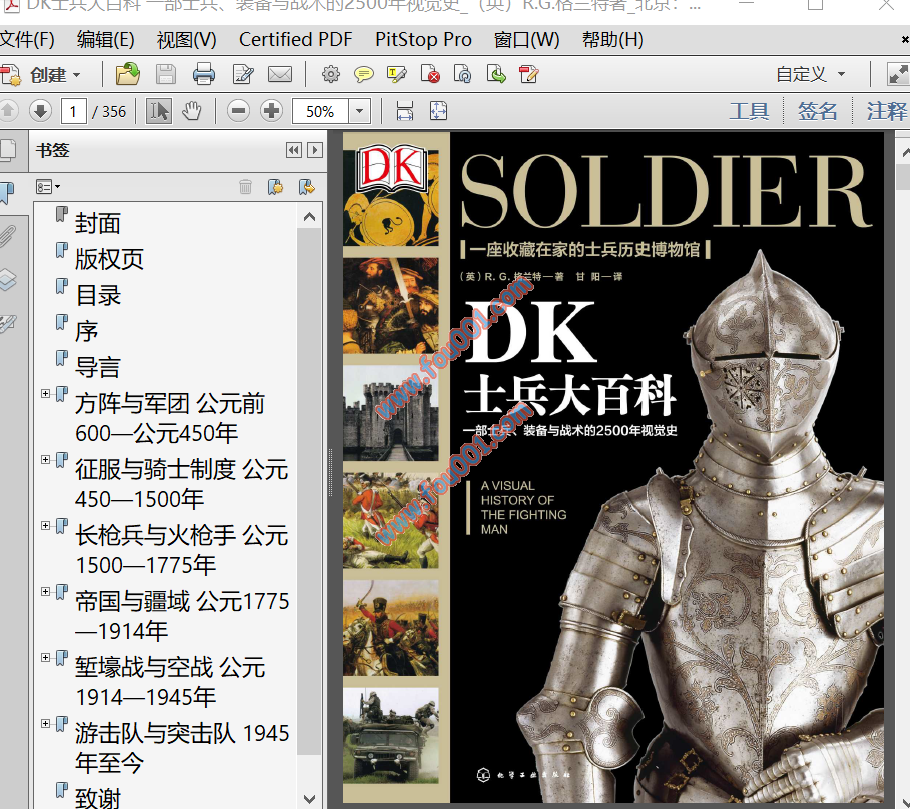Screen dimensions: 910x809
Task: Toggle full screen mode icon
Action: [898, 74]
